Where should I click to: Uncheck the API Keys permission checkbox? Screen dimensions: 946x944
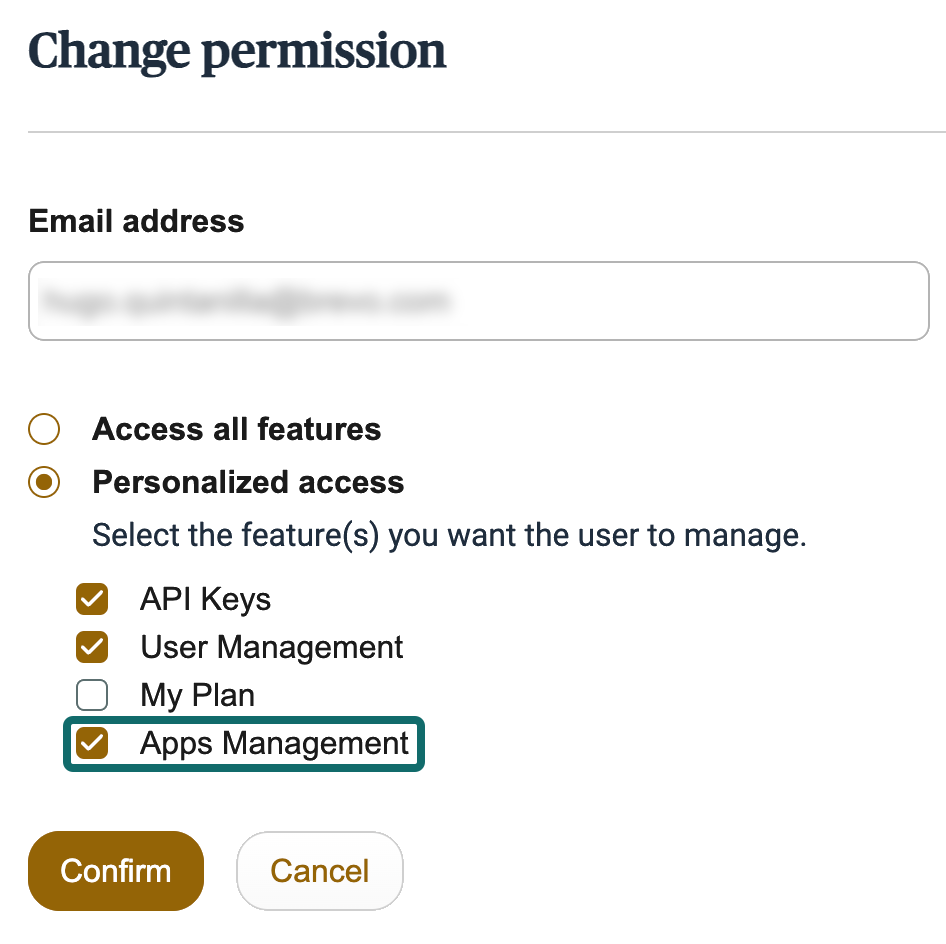pyautogui.click(x=91, y=599)
